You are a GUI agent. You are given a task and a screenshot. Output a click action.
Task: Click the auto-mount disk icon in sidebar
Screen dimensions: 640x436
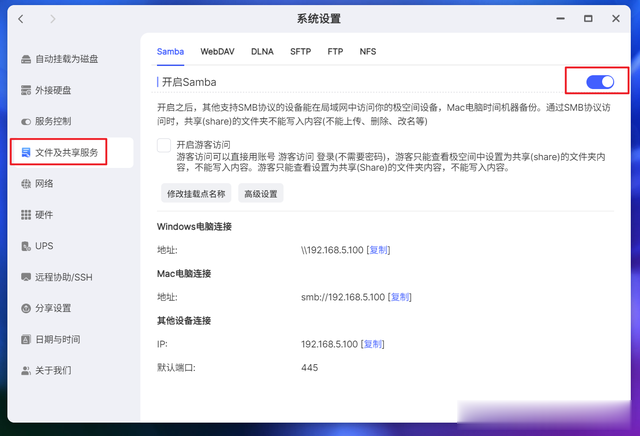coord(26,59)
